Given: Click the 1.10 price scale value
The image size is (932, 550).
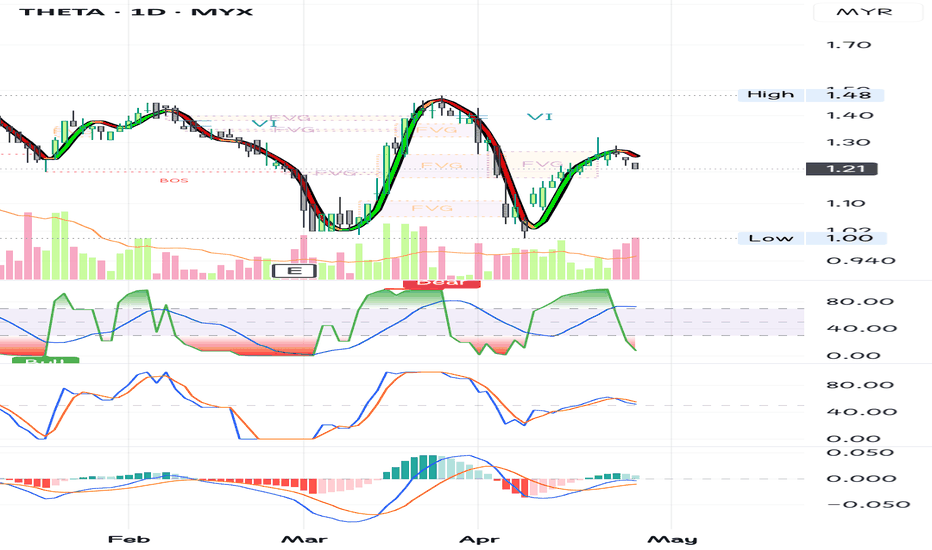Looking at the screenshot, I should point(846,204).
